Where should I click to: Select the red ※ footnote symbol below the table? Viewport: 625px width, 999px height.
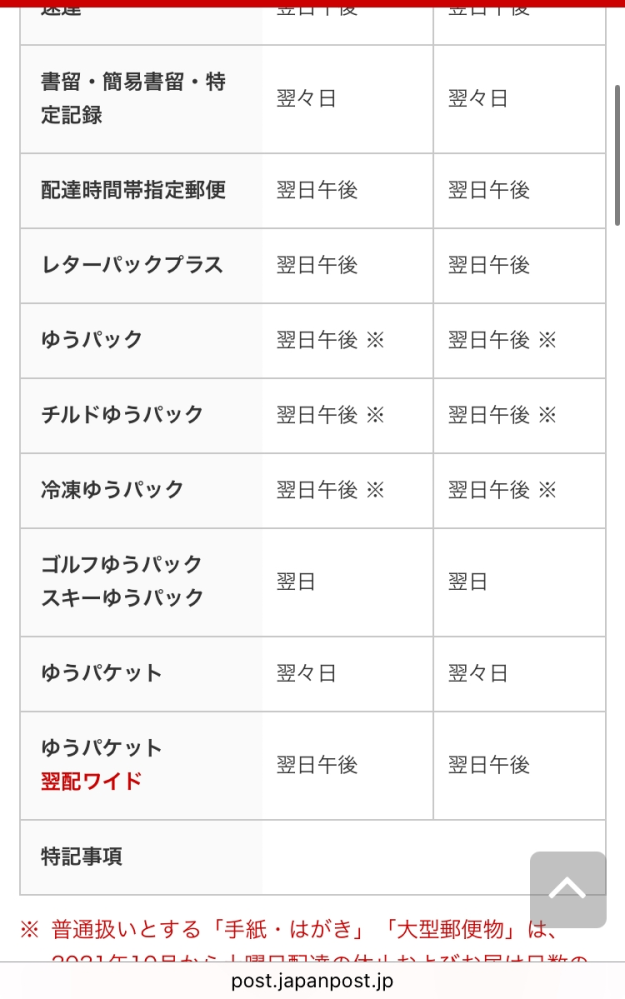click(x=30, y=930)
